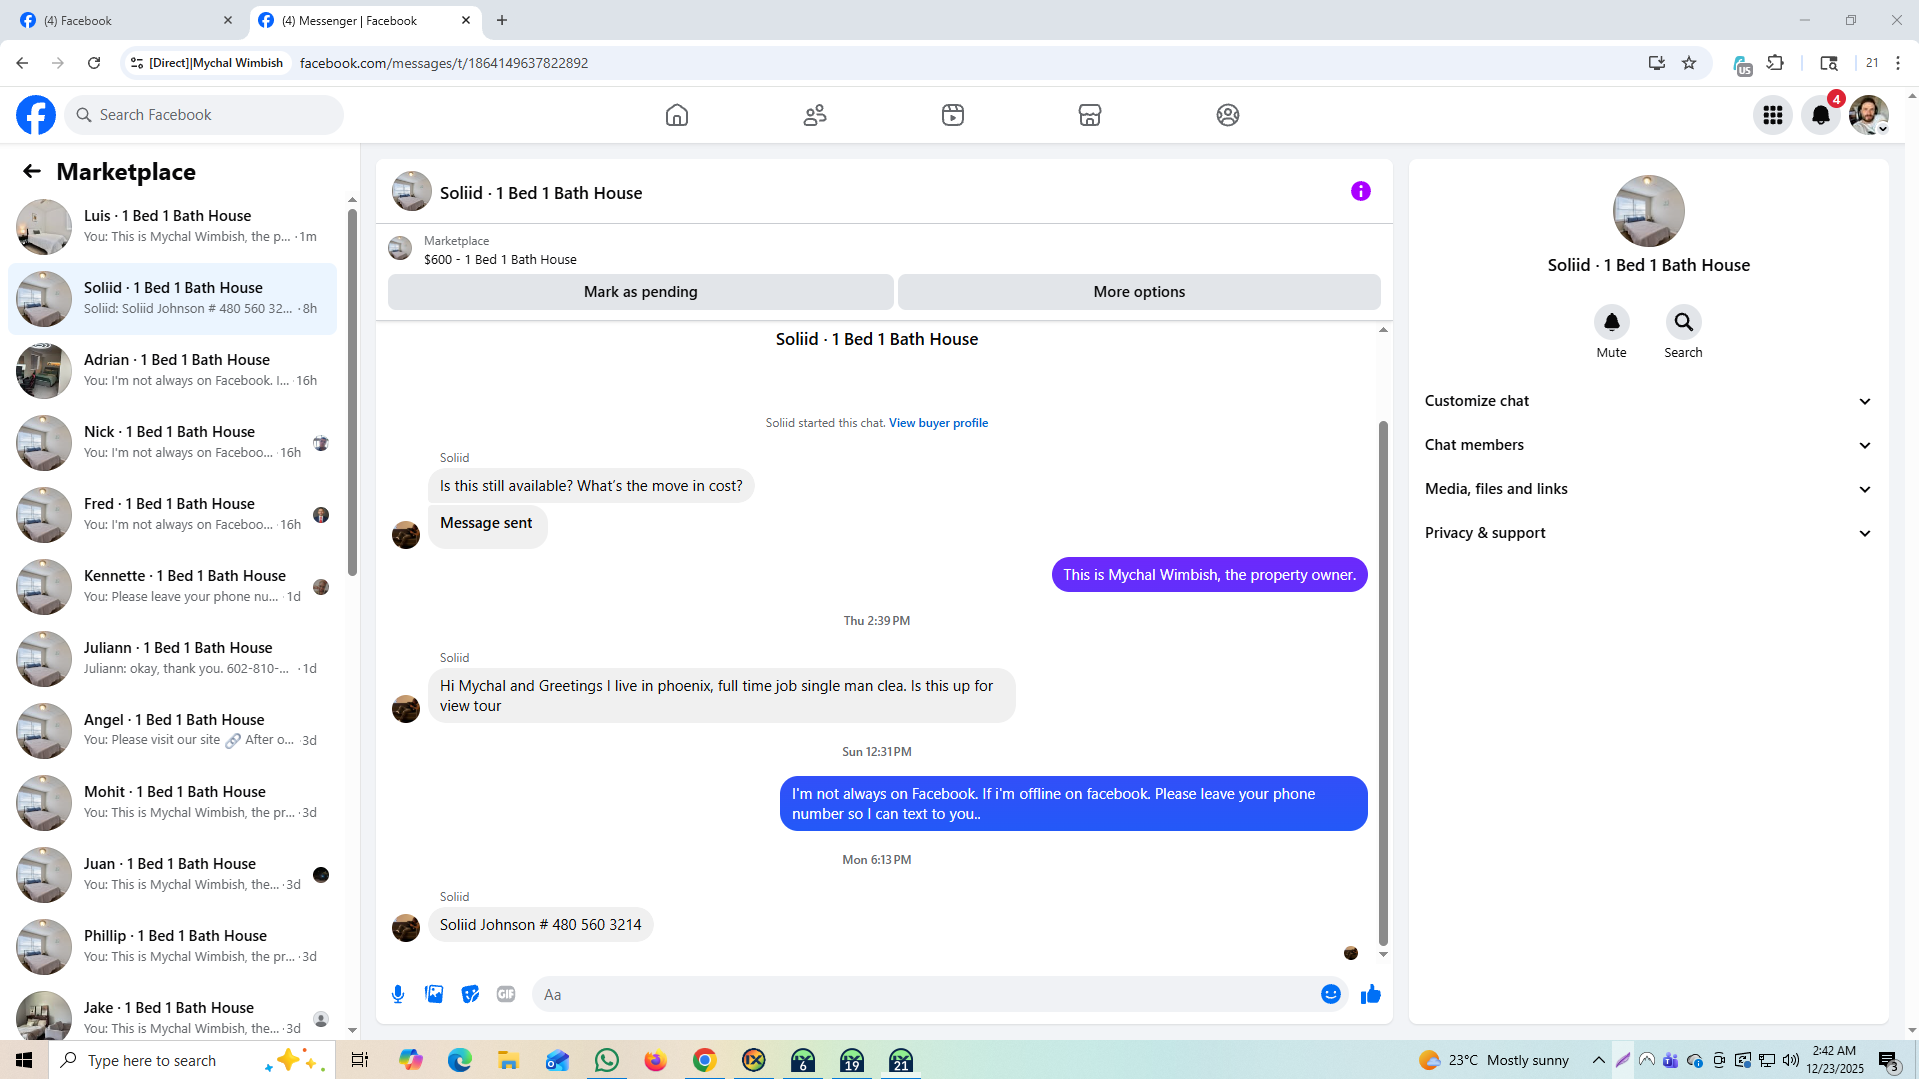Open Phillip conversation

point(172,947)
